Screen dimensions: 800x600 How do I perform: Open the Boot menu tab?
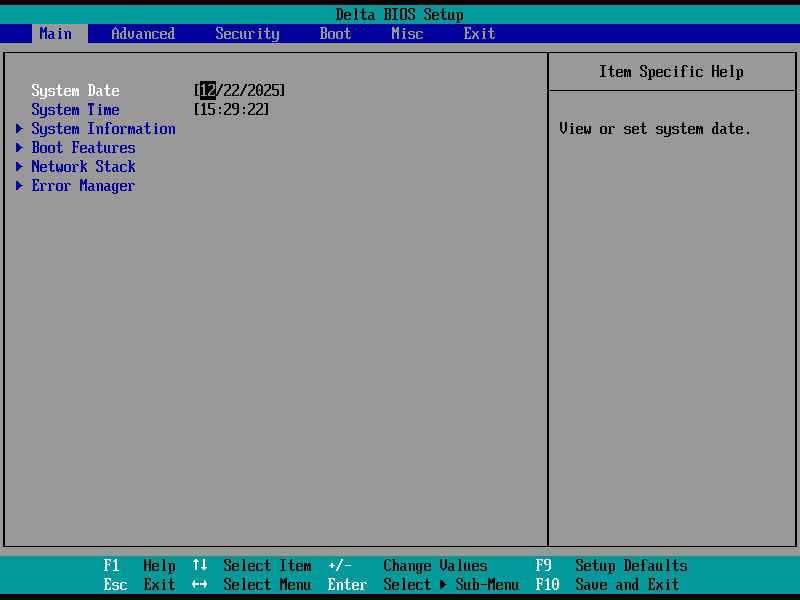(x=335, y=34)
